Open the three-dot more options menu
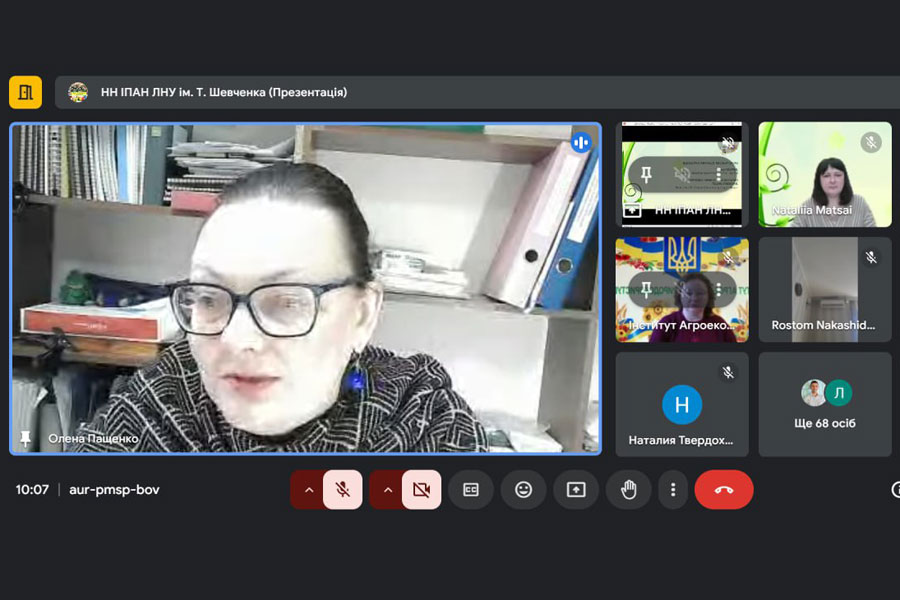The height and width of the screenshot is (600, 900). point(673,490)
